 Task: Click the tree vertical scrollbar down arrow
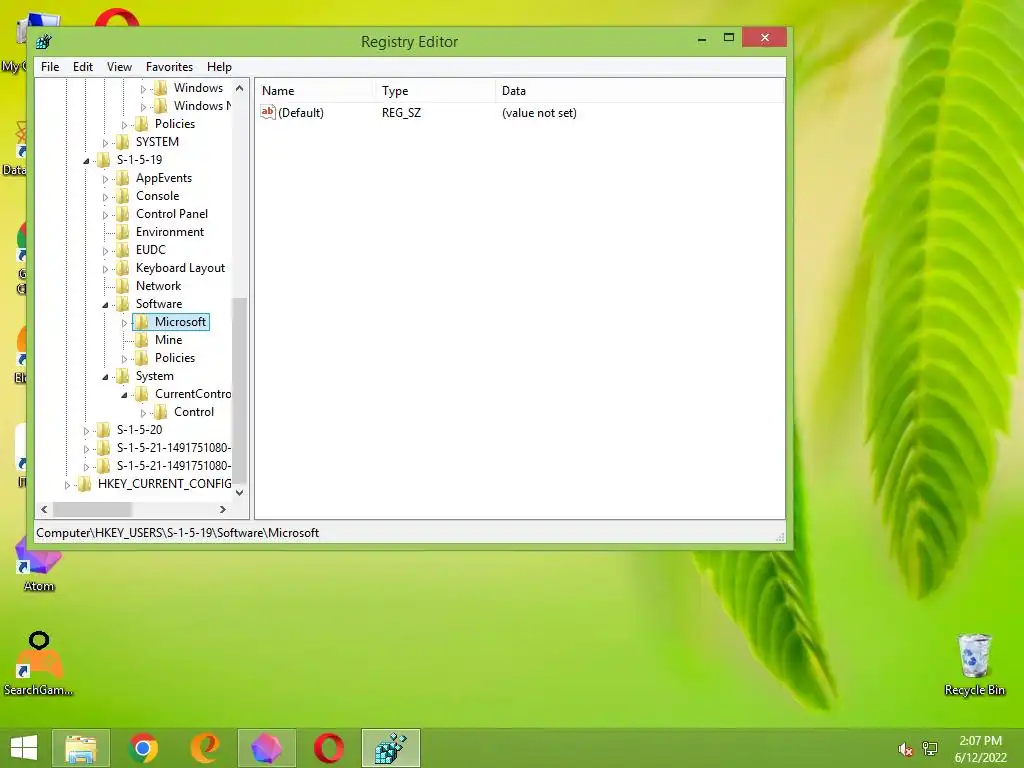pos(240,492)
